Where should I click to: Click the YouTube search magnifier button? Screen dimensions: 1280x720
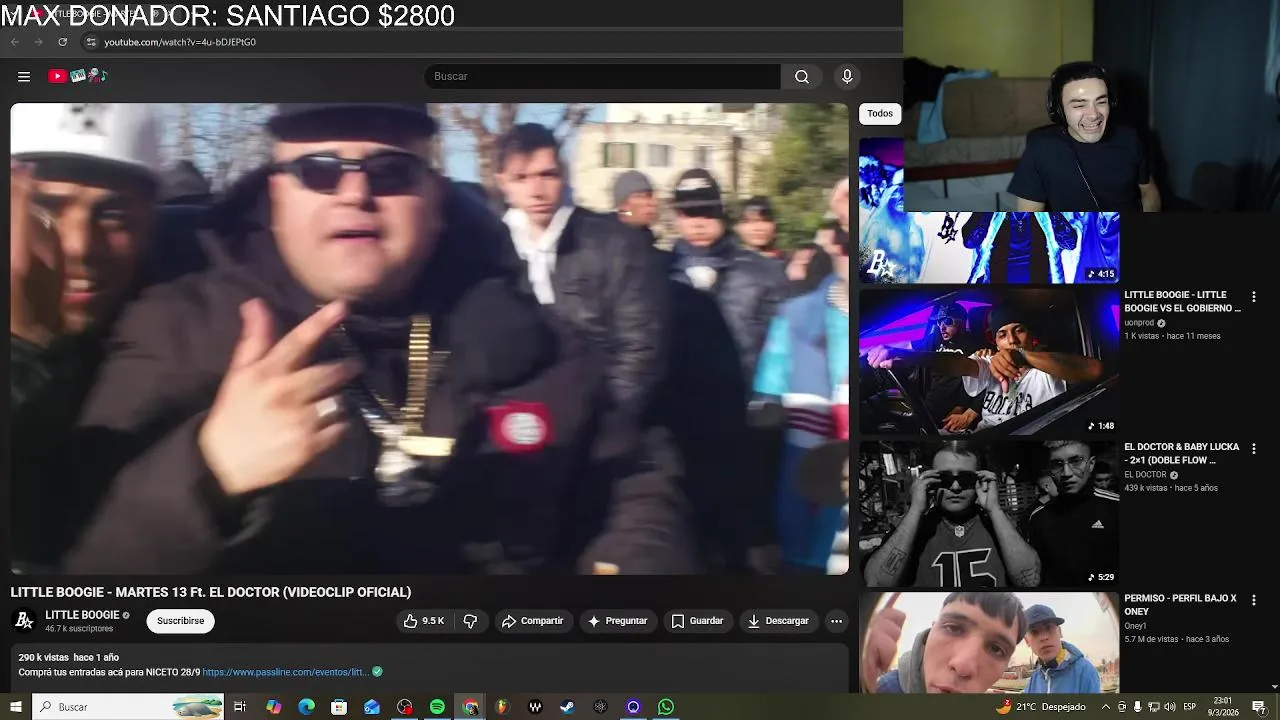[x=802, y=76]
